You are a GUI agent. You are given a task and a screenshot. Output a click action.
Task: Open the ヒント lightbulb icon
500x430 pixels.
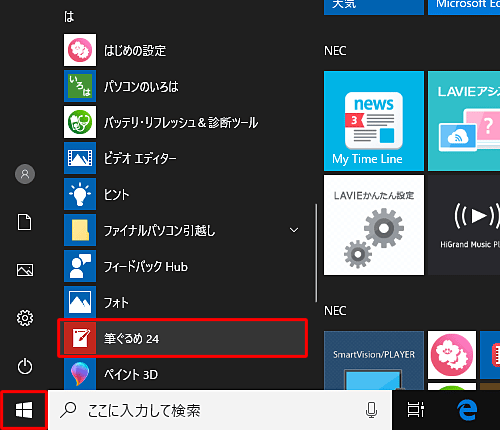80,194
